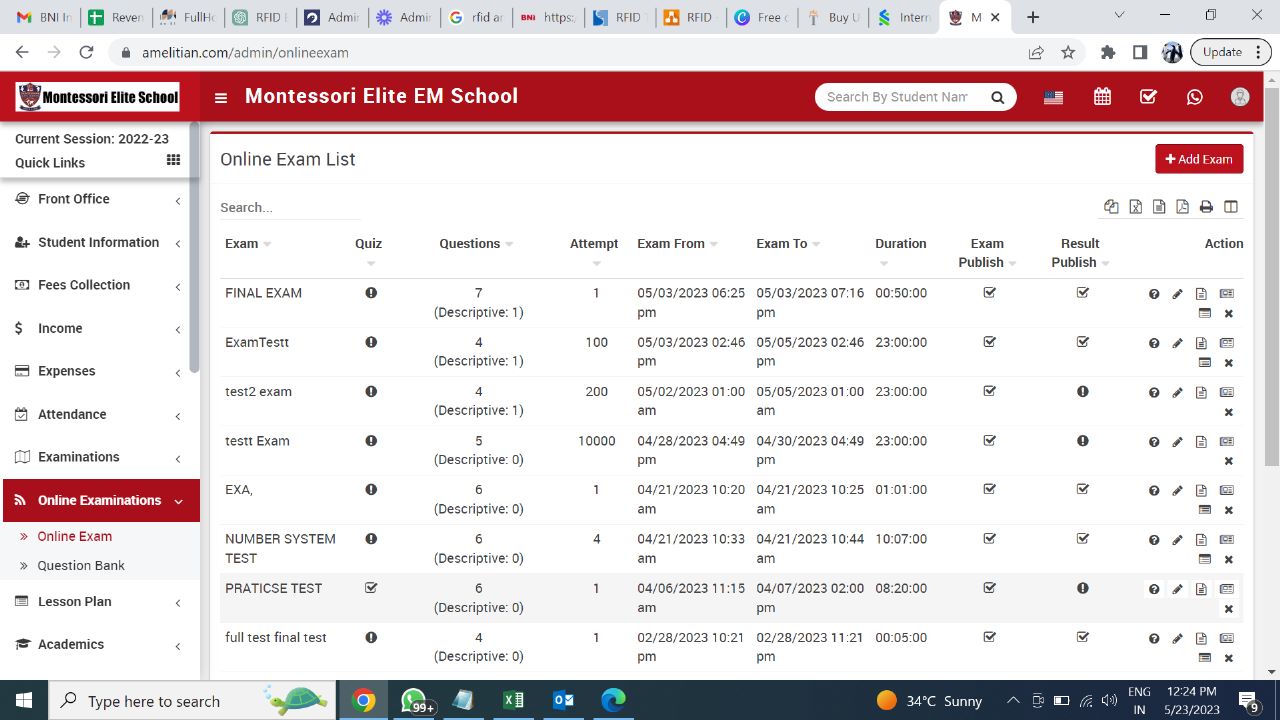The image size is (1280, 720).
Task: Focus the exam list Search box
Action: [290, 208]
